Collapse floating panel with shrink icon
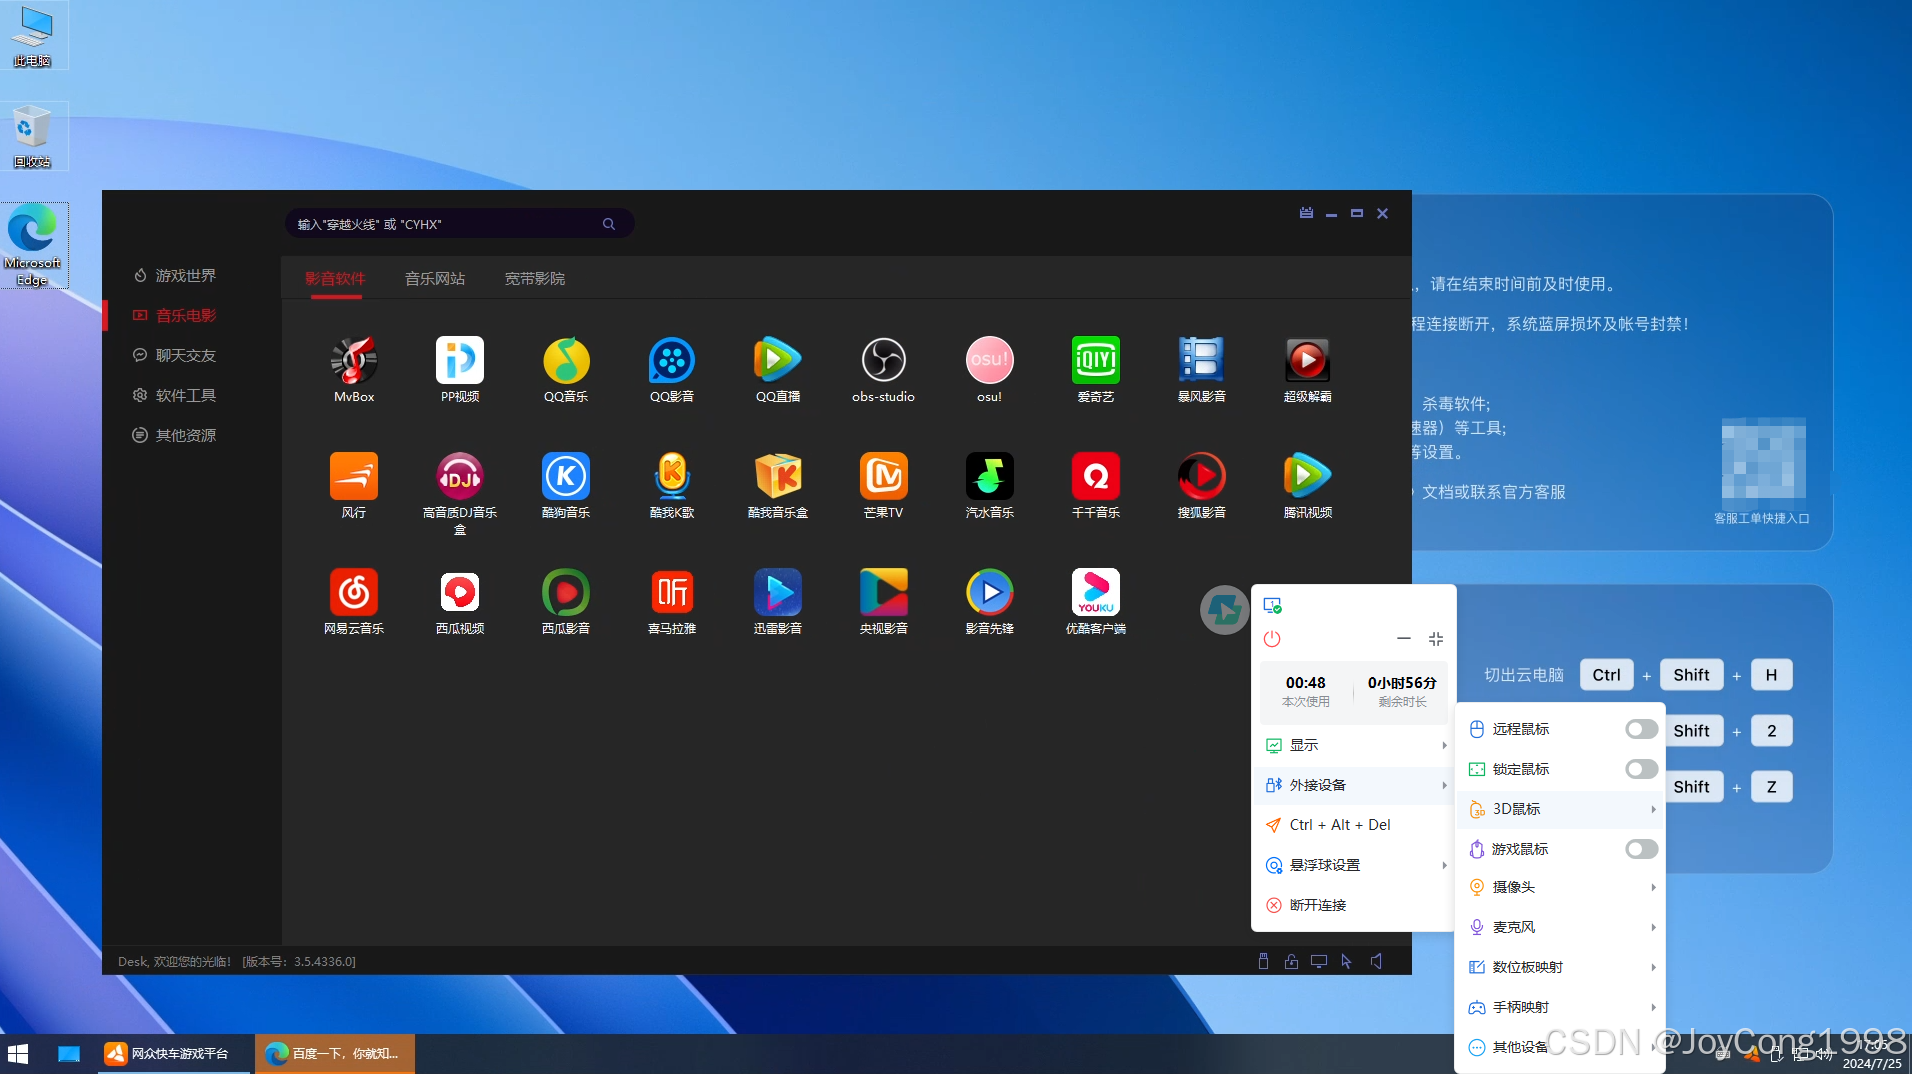Viewport: 1912px width, 1074px height. click(x=1436, y=638)
